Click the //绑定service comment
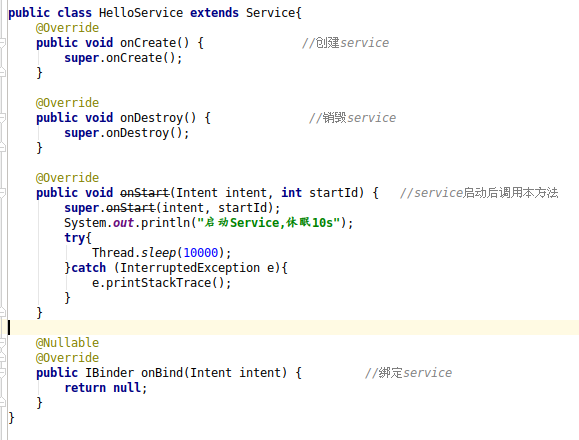 (408, 373)
